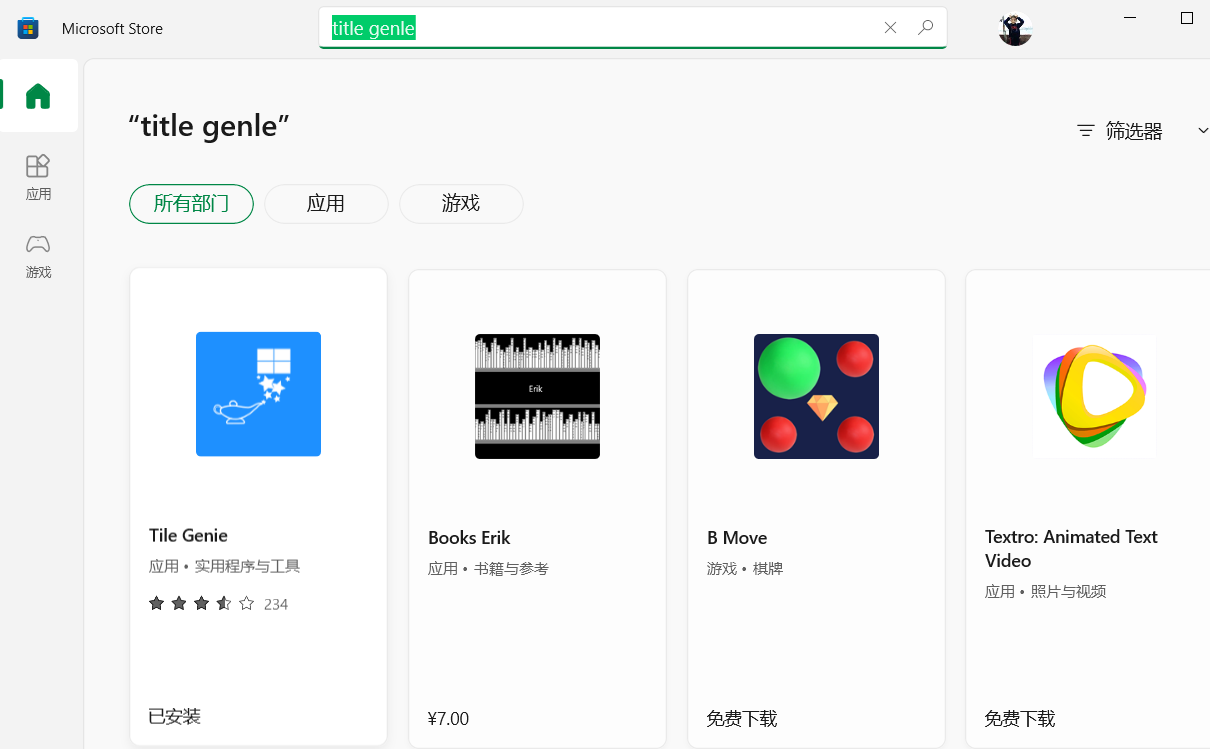This screenshot has height=749, width=1210.
Task: Click 免费下载 on Textro card
Action: pos(1020,719)
